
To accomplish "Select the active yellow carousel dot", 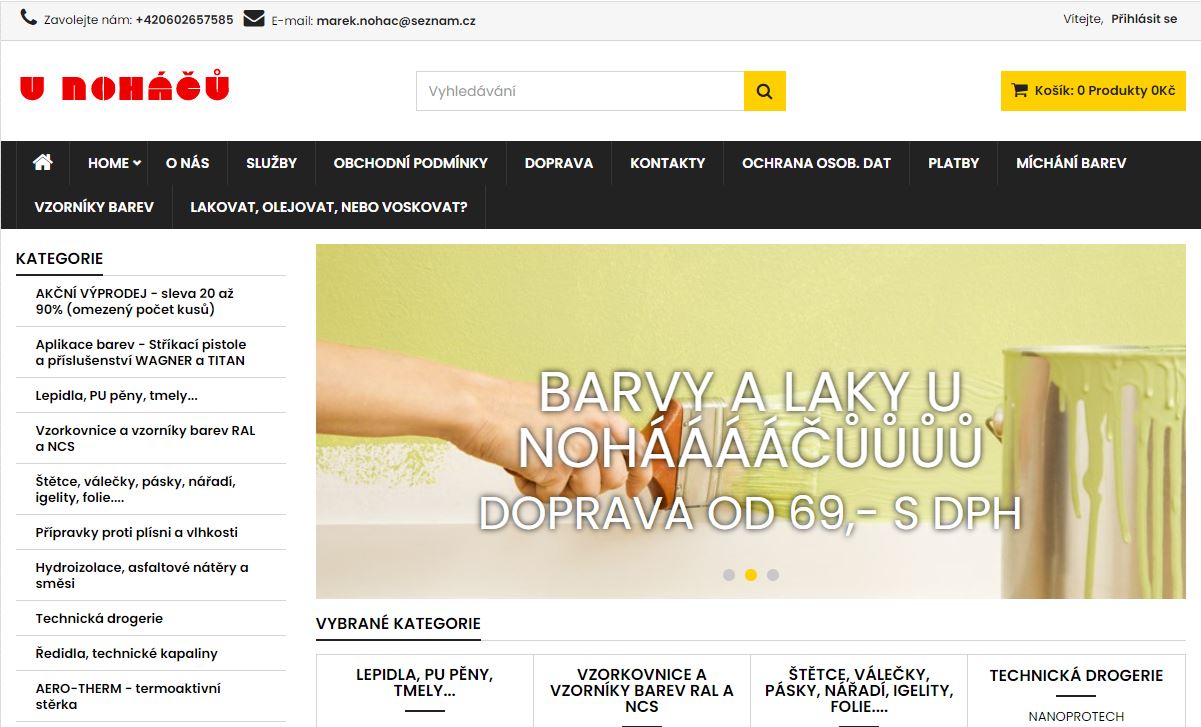I will coord(751,575).
